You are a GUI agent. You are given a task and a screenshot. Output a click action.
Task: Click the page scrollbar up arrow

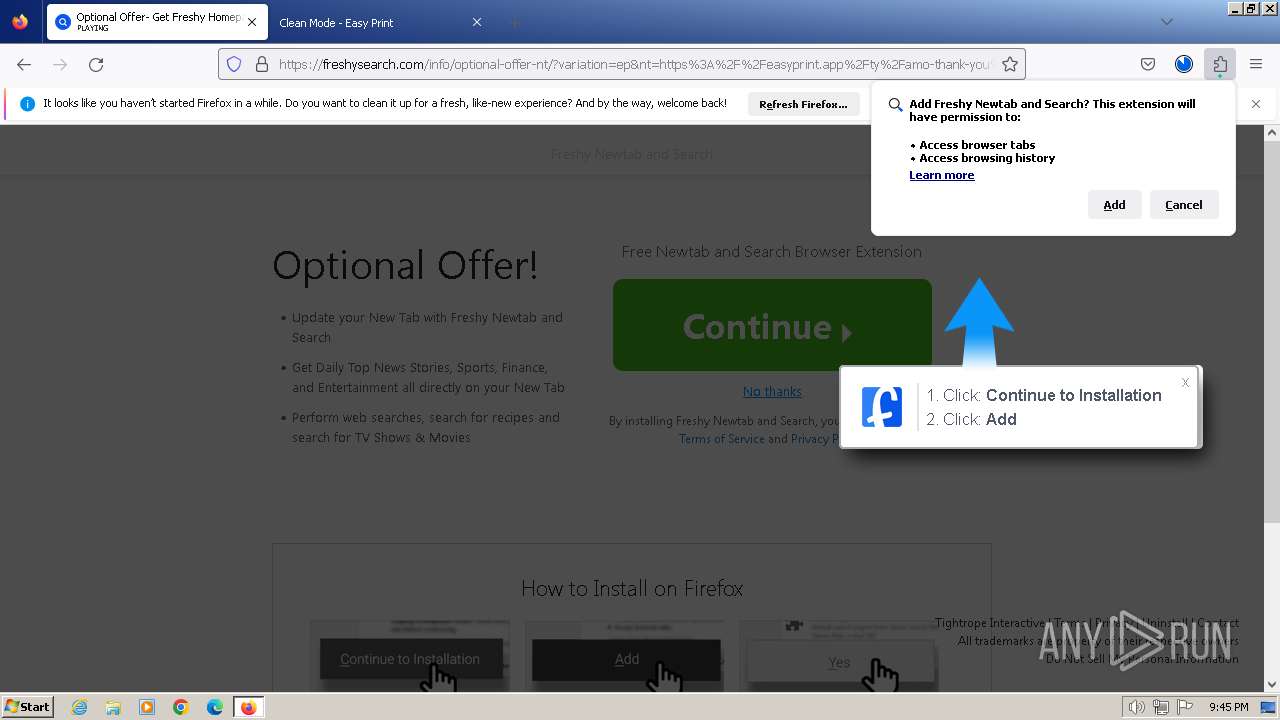(x=1272, y=132)
